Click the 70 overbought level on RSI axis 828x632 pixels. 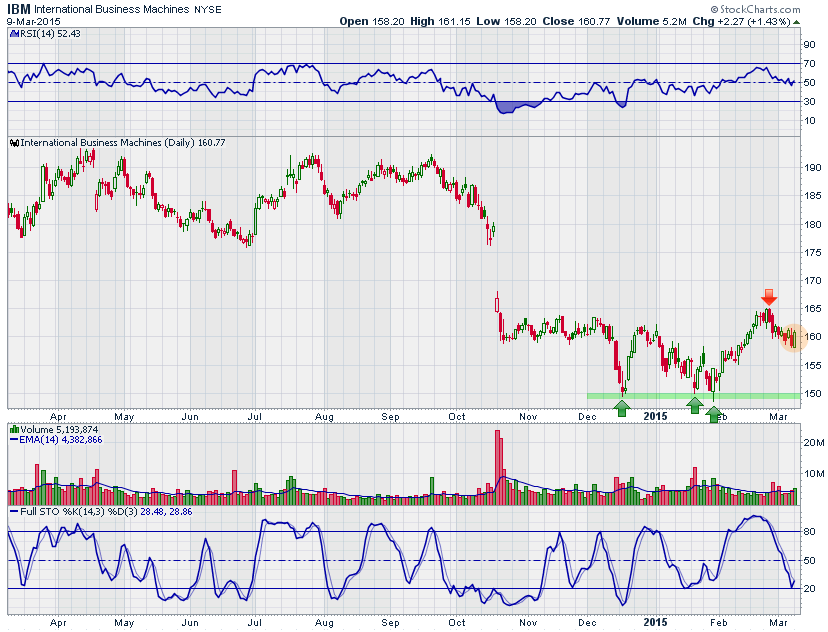pyautogui.click(x=809, y=63)
